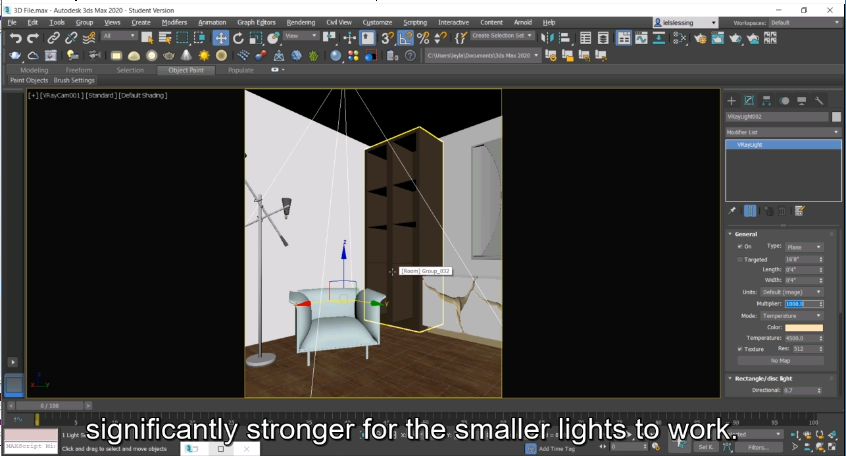Activate the Select and Link tool
Viewport: 846px width, 456px height.
pyautogui.click(x=53, y=38)
